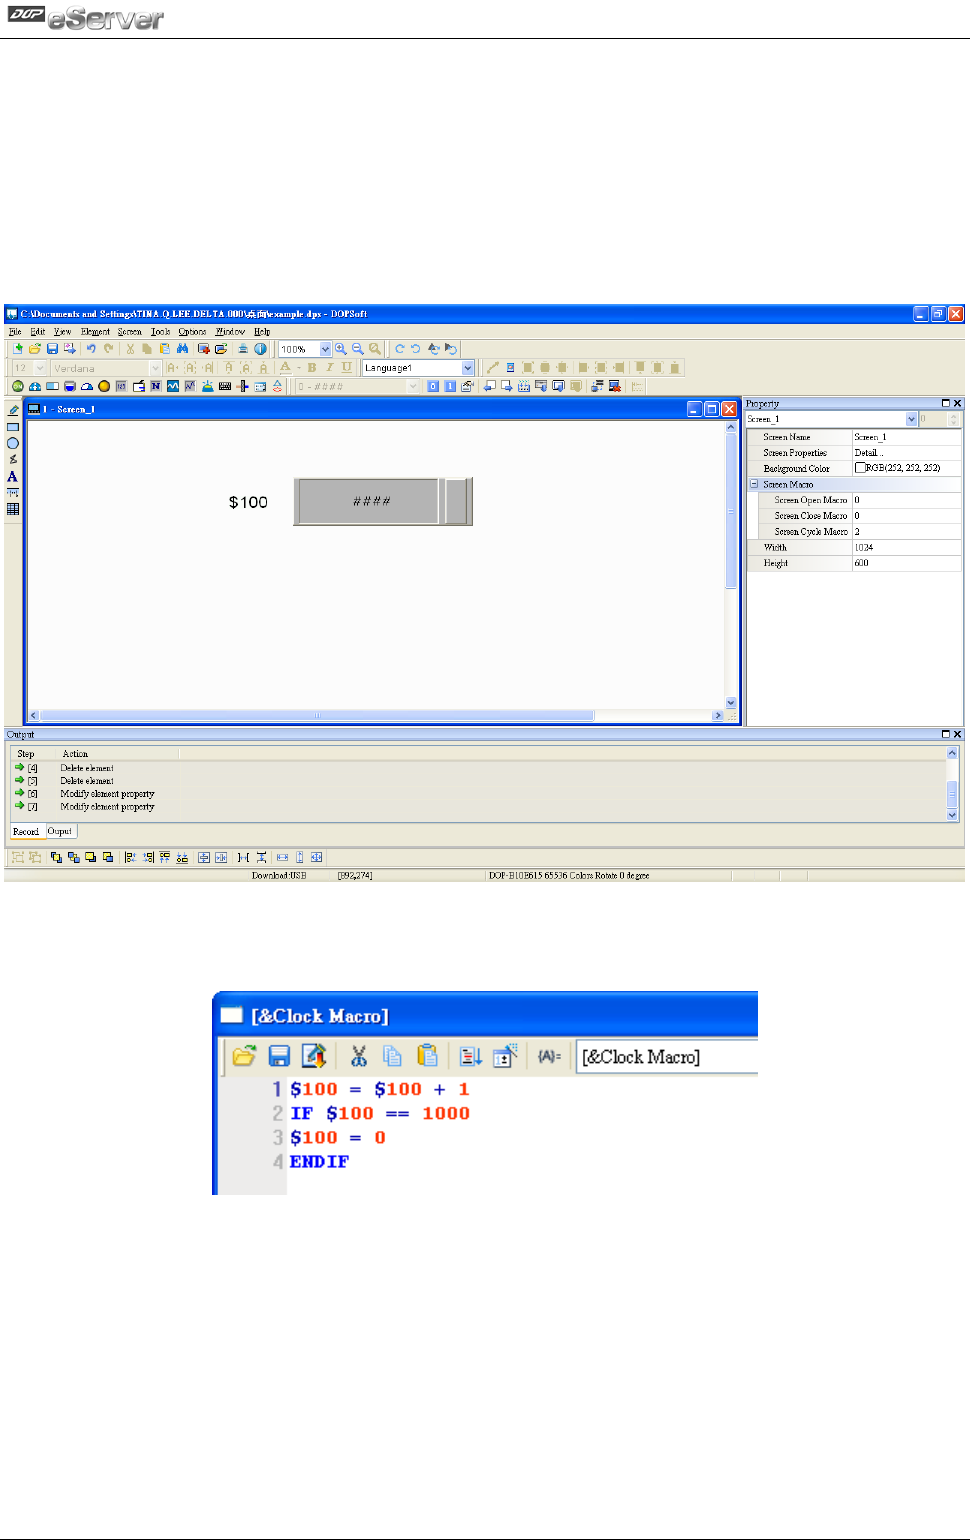Select the orange circle indicator element icon

tap(104, 386)
